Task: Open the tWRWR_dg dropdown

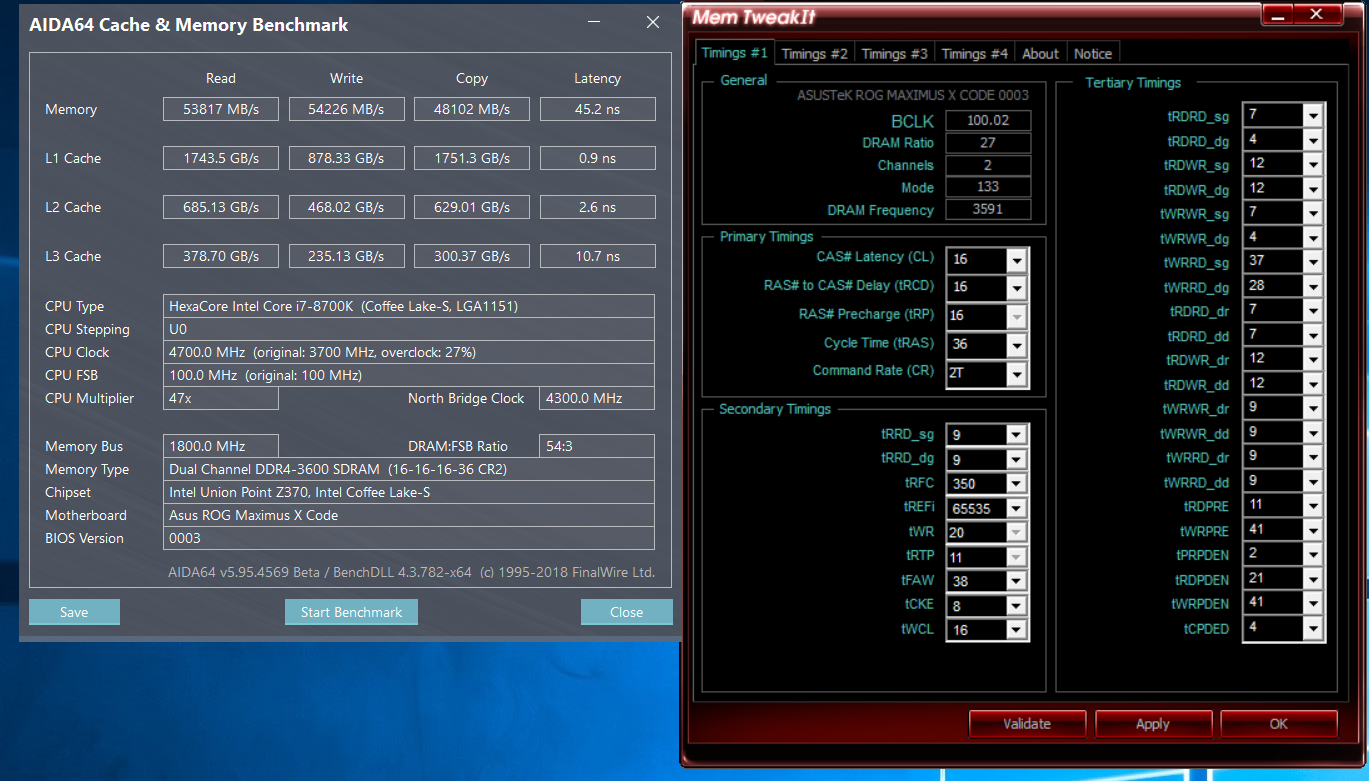Action: [x=1313, y=238]
